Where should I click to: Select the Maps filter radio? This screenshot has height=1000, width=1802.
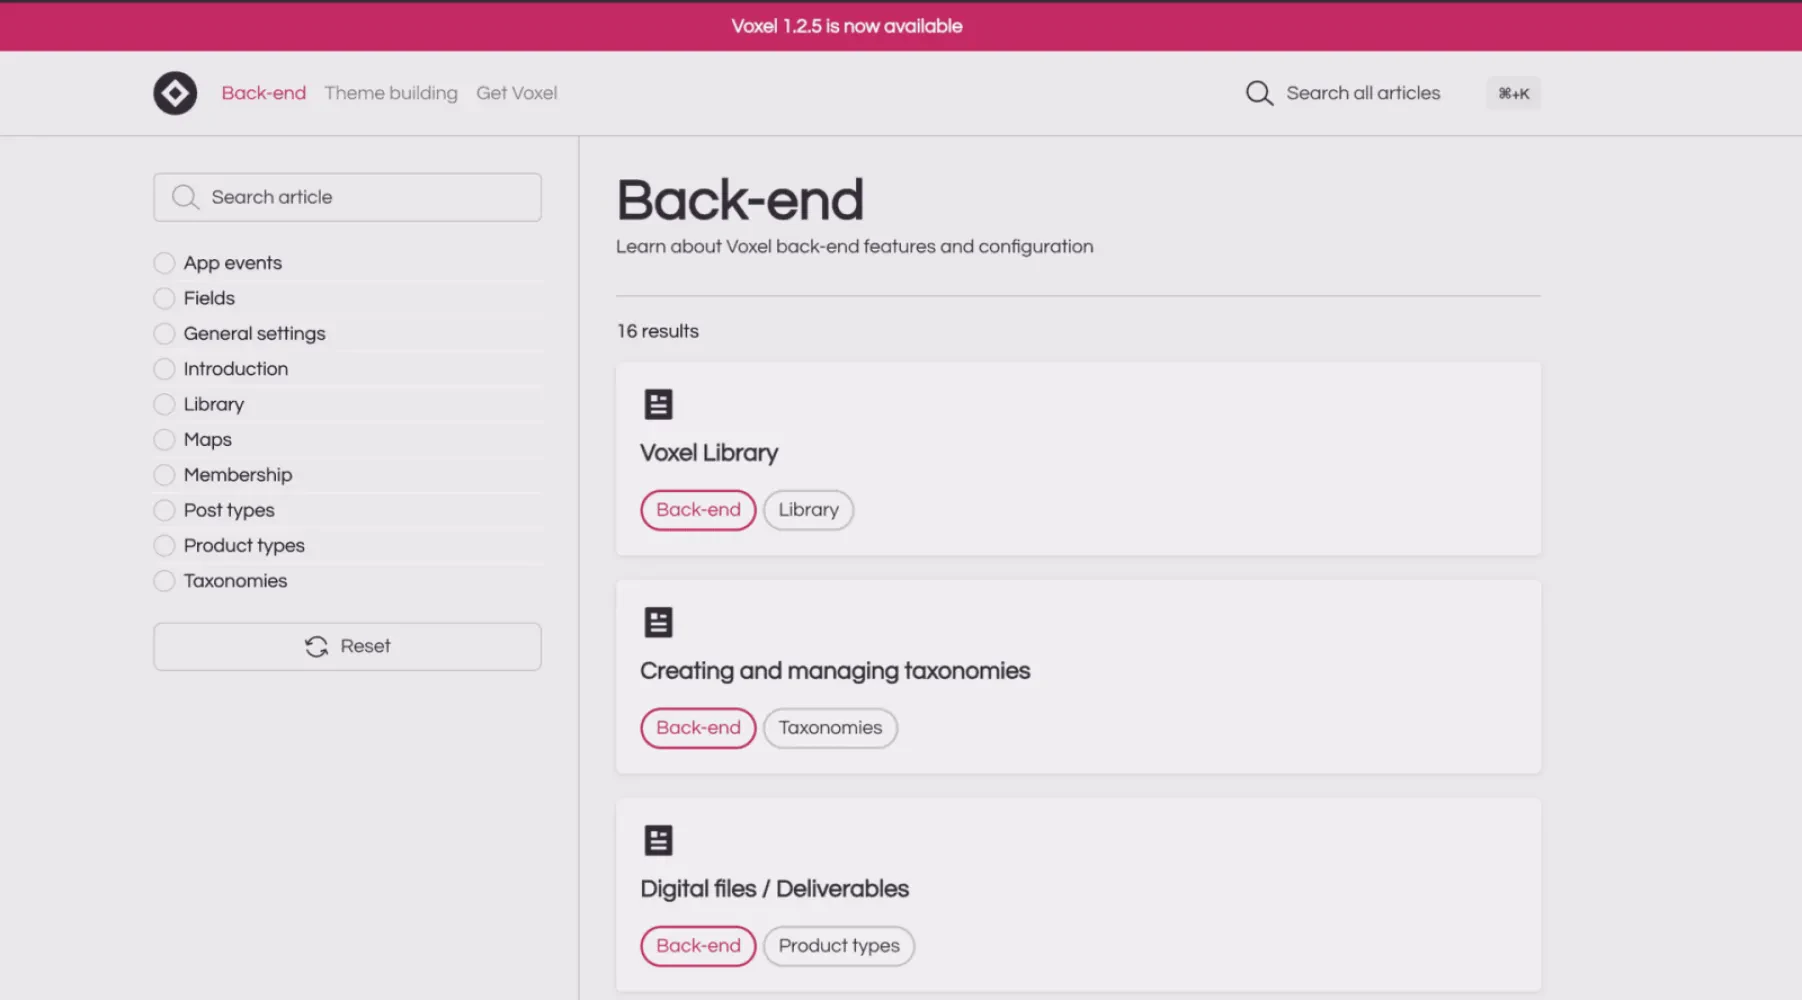pos(164,439)
